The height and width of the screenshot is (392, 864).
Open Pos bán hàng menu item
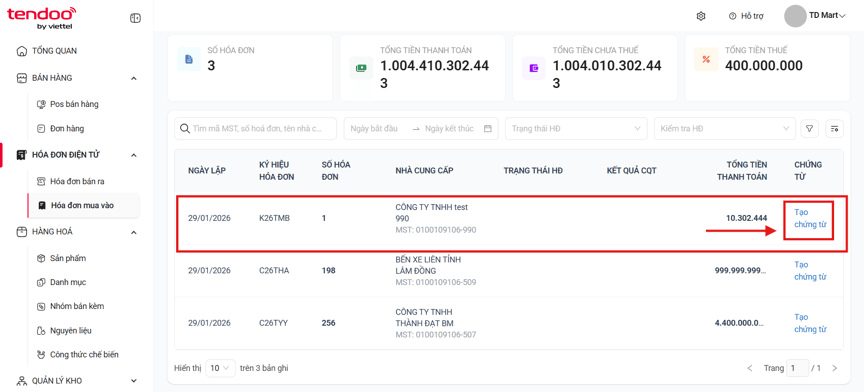(74, 104)
